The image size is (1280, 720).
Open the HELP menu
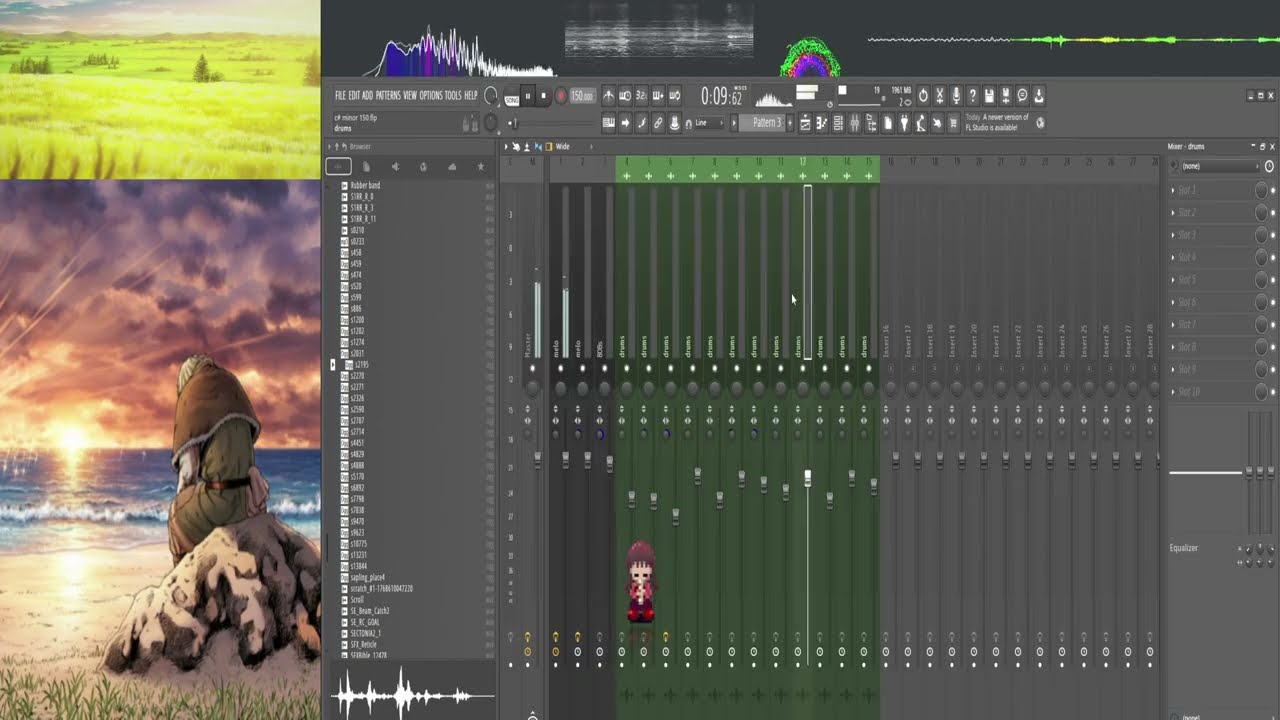pos(471,95)
